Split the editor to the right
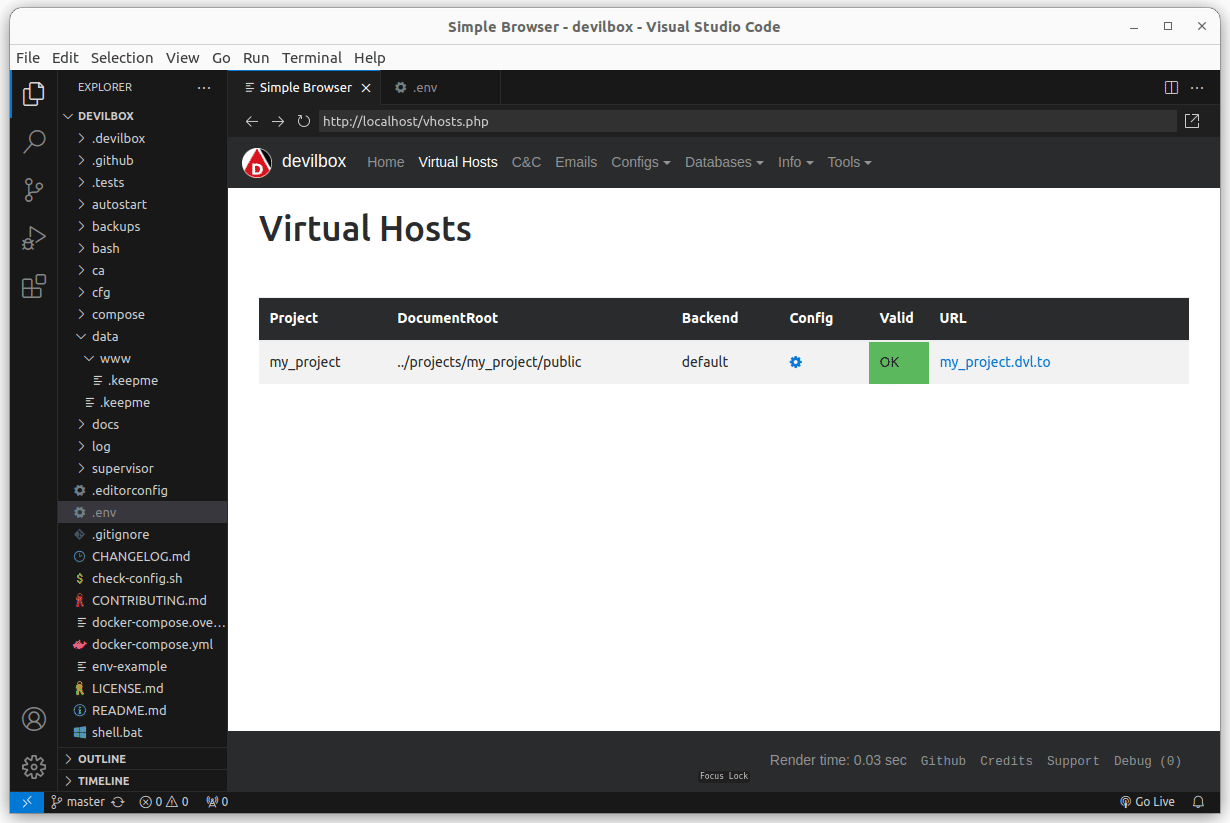The width and height of the screenshot is (1230, 823). (x=1171, y=87)
